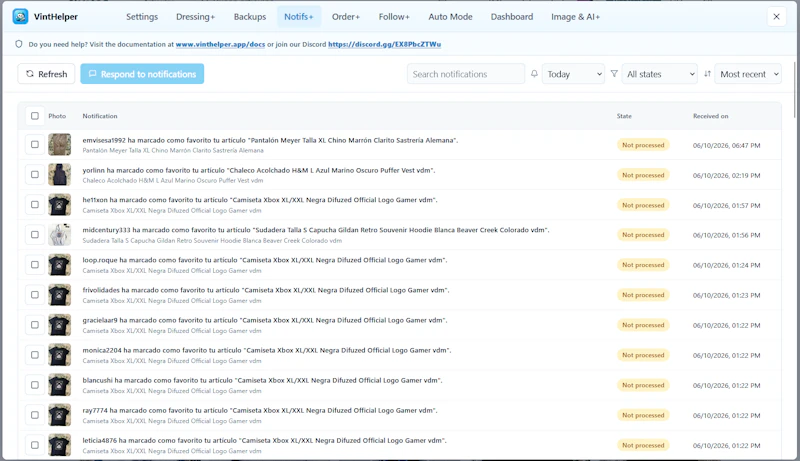Select the Notifs+ tab
This screenshot has width=800, height=461.
tap(299, 16)
